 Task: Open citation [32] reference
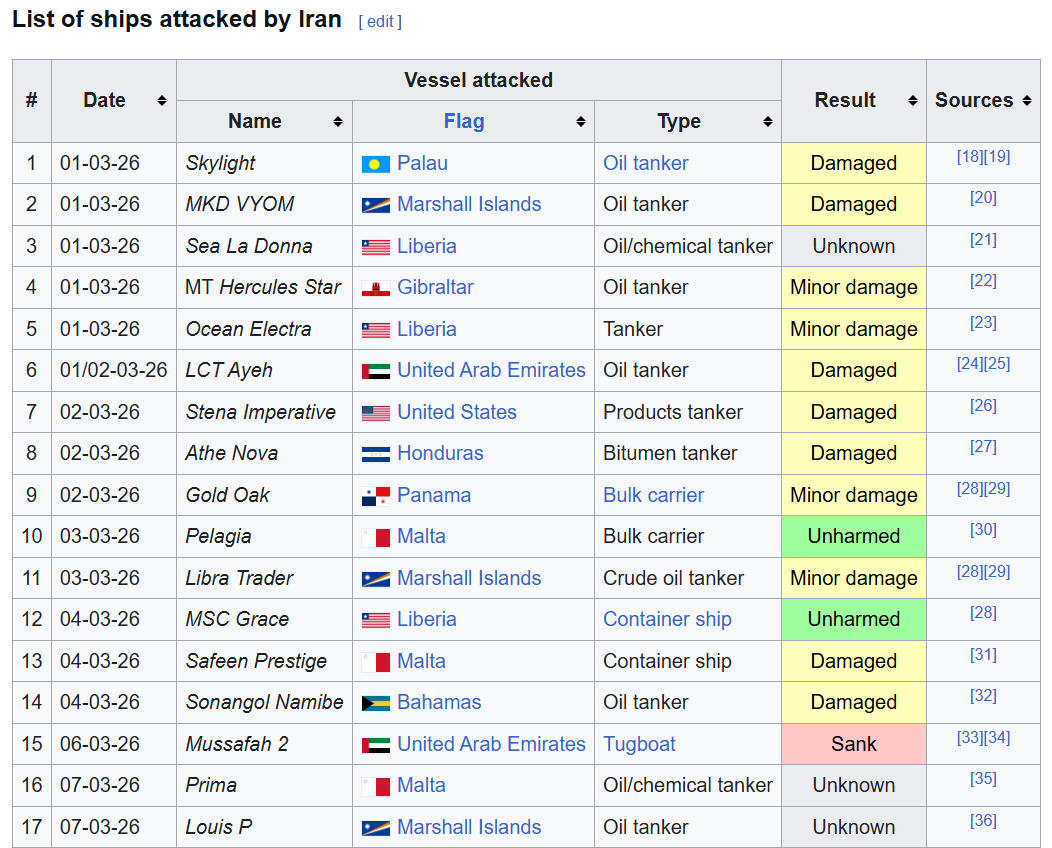pyautogui.click(x=983, y=696)
